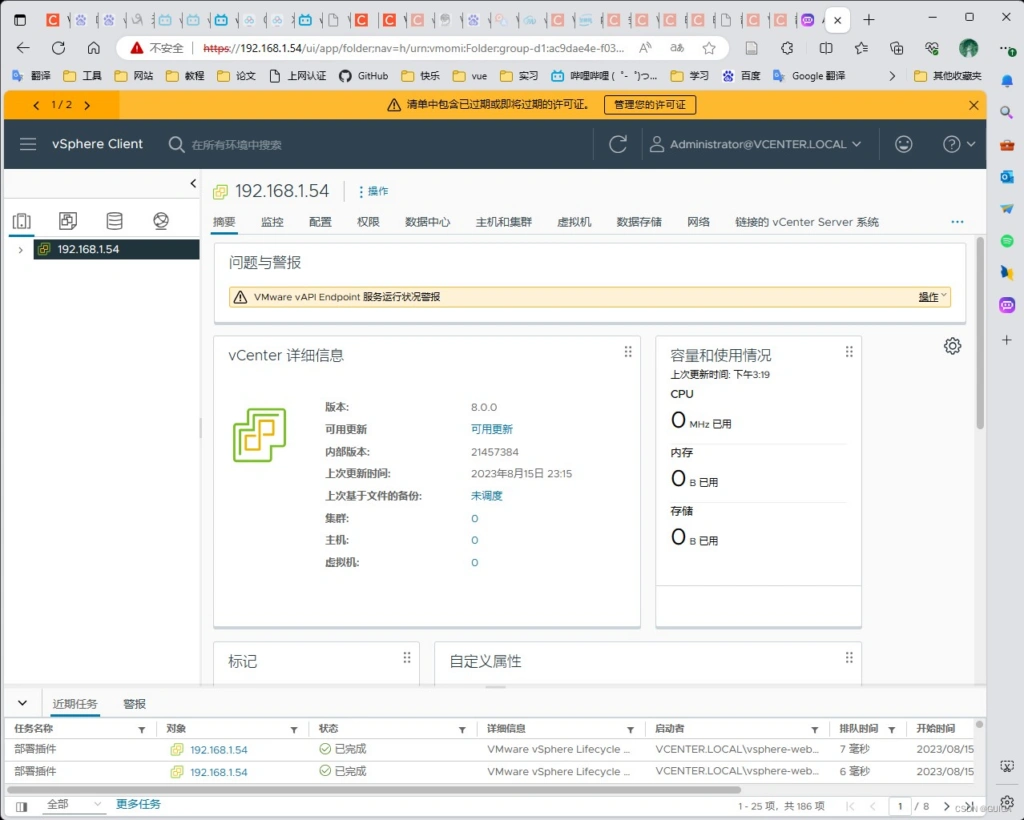Screen dimensions: 1024x820
Task: Switch to the 警报 tab
Action: point(135,704)
